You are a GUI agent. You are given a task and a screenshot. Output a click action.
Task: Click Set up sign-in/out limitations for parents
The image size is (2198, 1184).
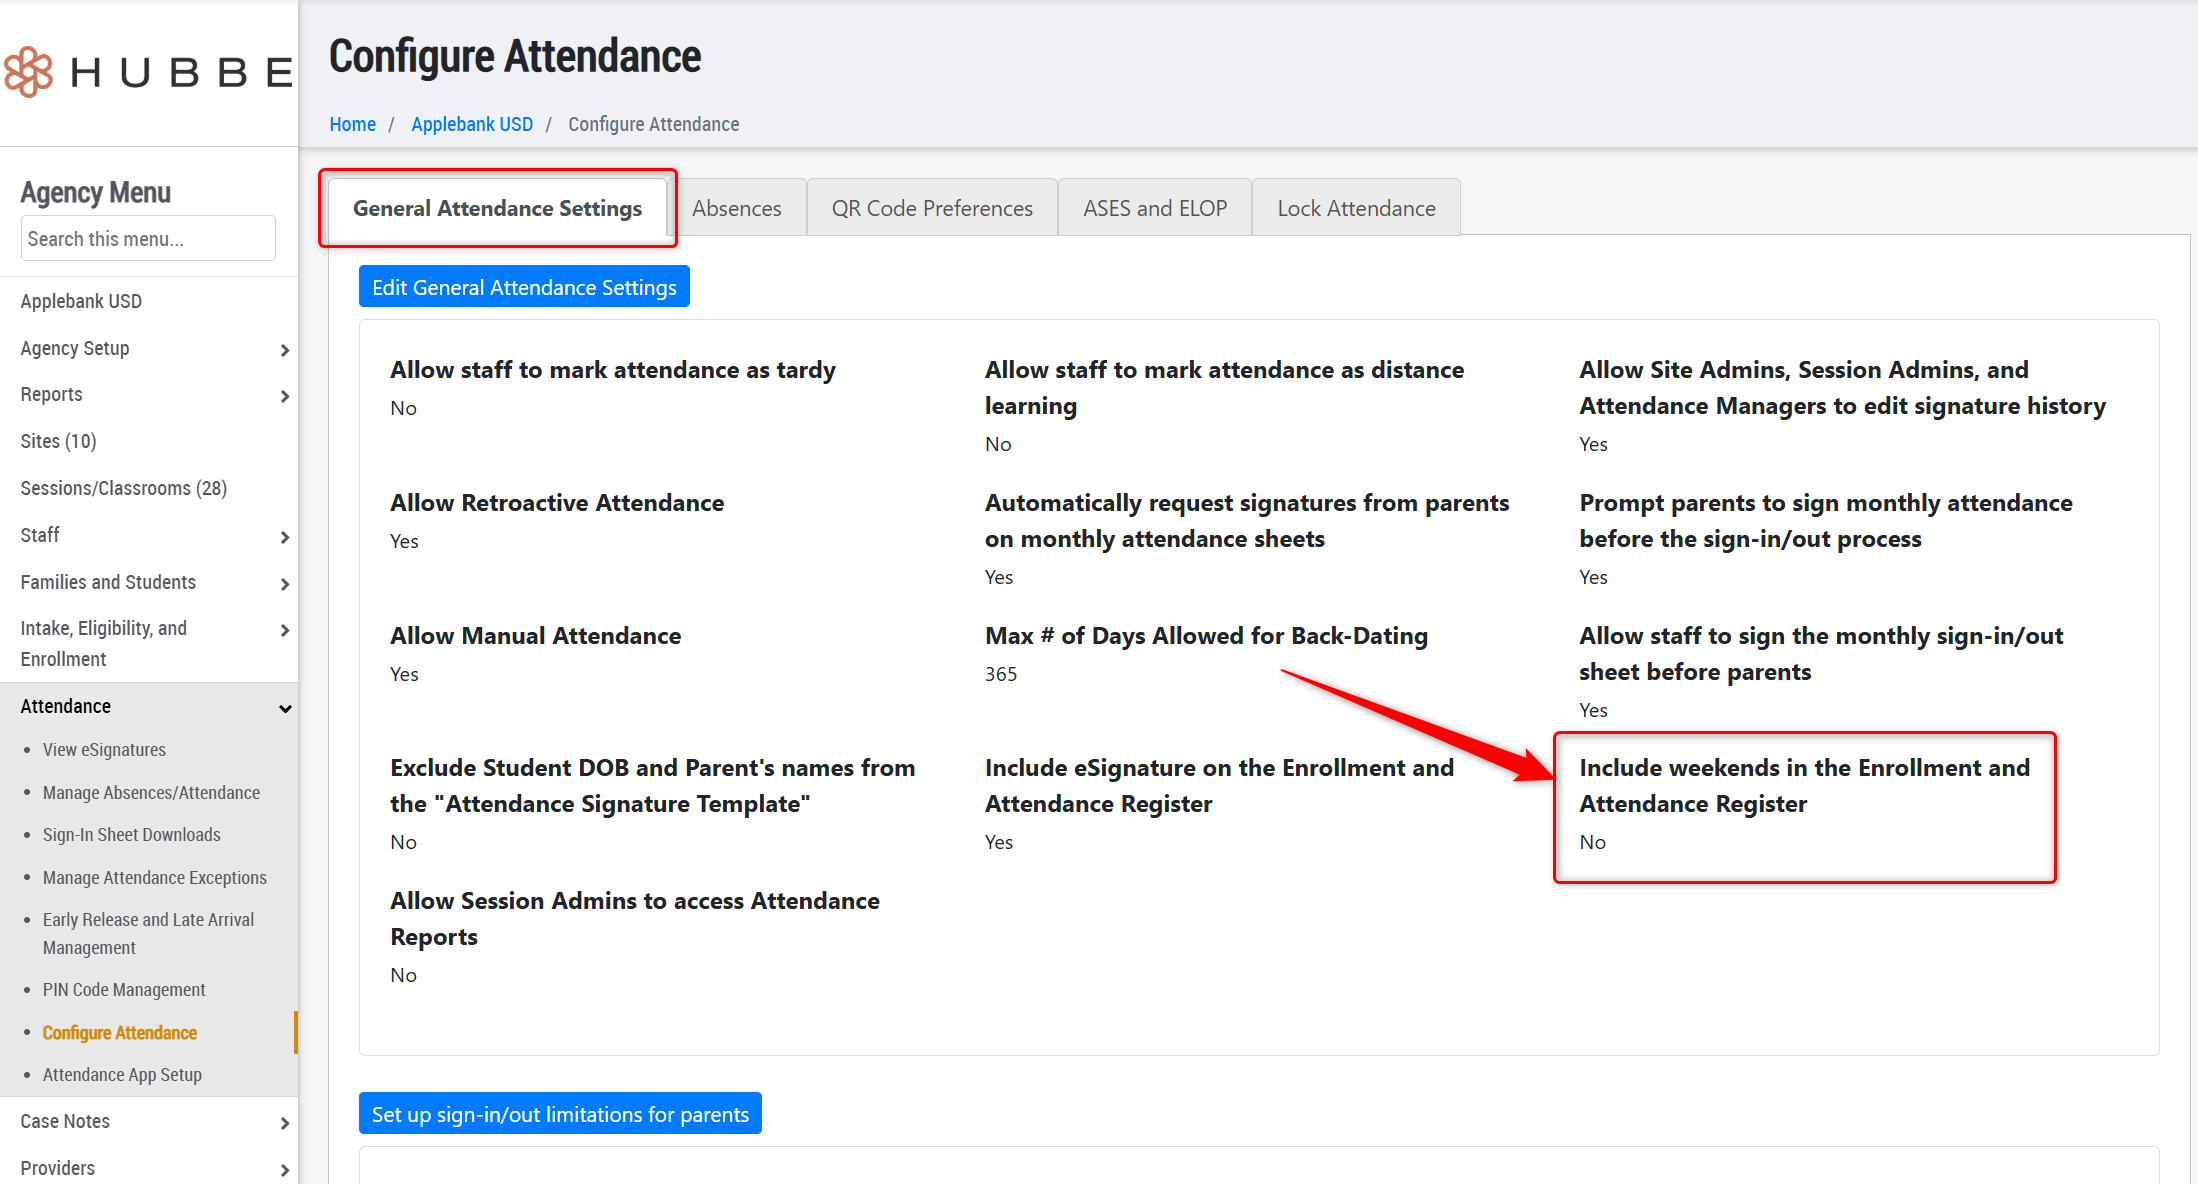pyautogui.click(x=560, y=1114)
